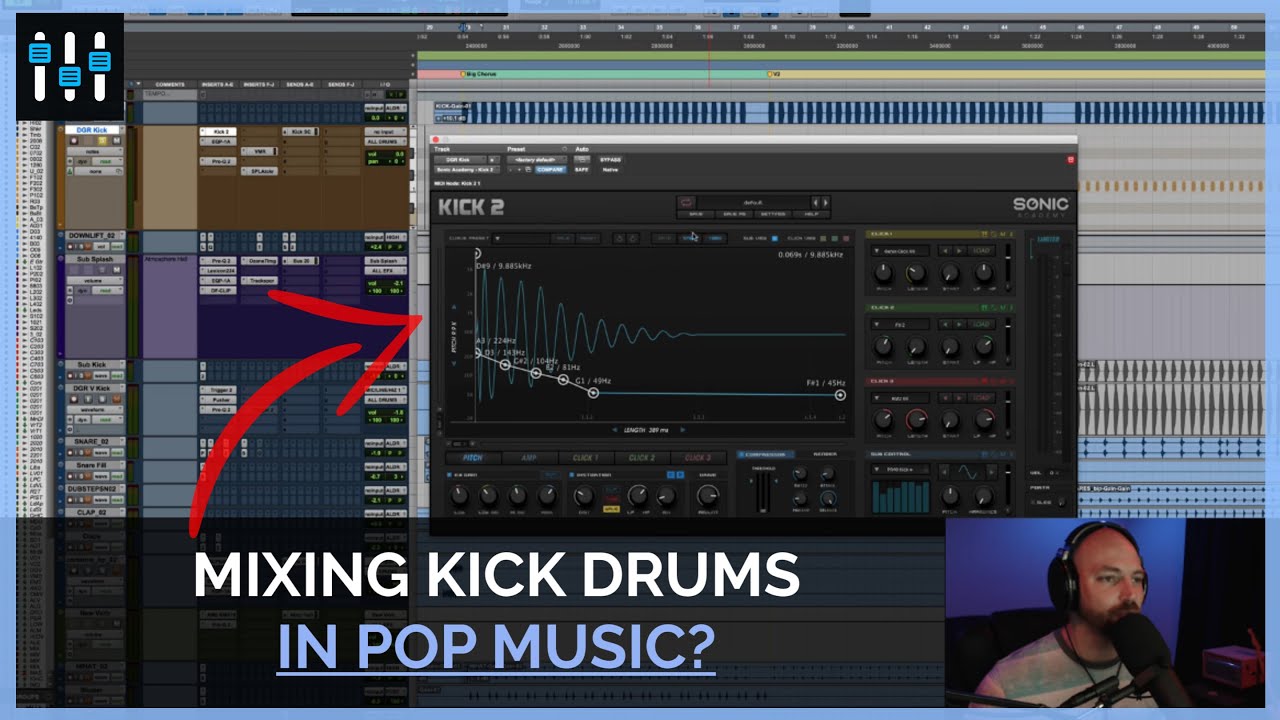Turn the Click 1 PITCH knob
Viewport: 1280px width, 720px height.
click(x=883, y=272)
